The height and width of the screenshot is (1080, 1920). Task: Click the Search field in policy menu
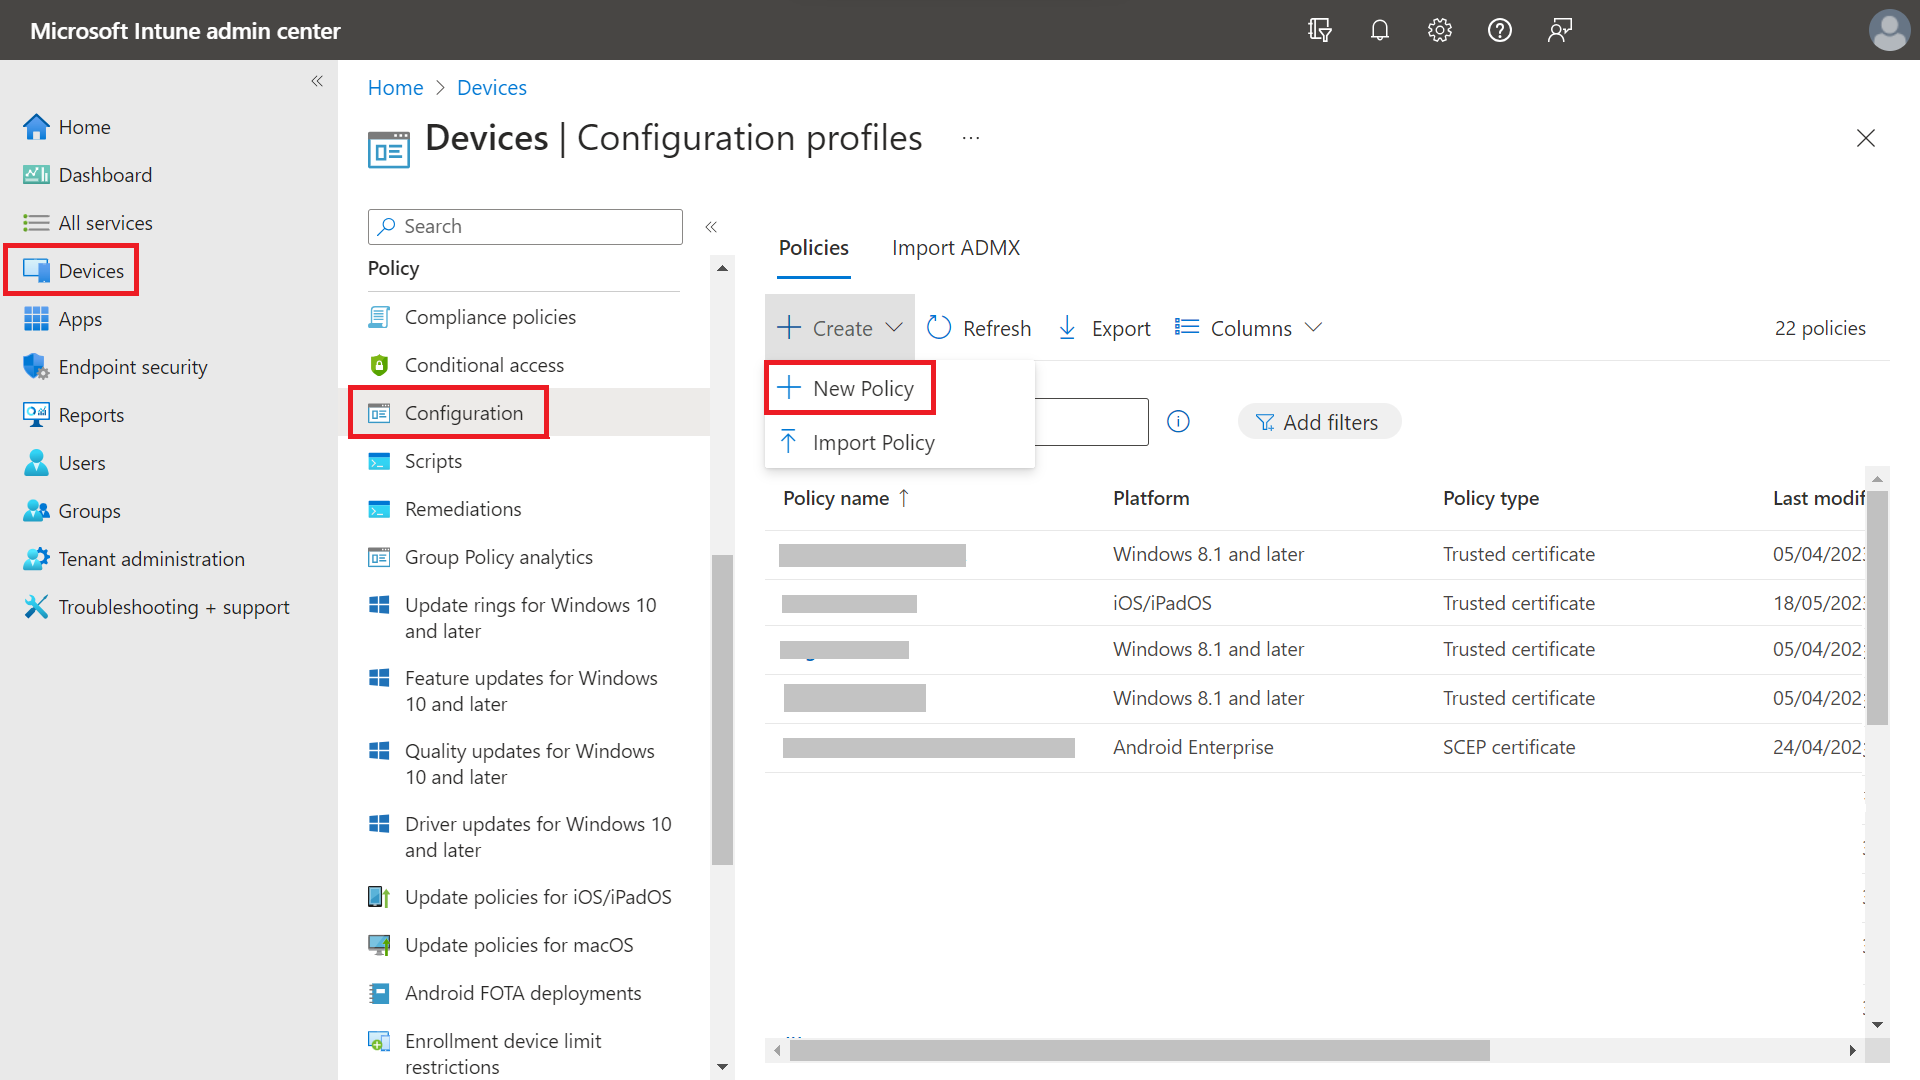pos(525,227)
